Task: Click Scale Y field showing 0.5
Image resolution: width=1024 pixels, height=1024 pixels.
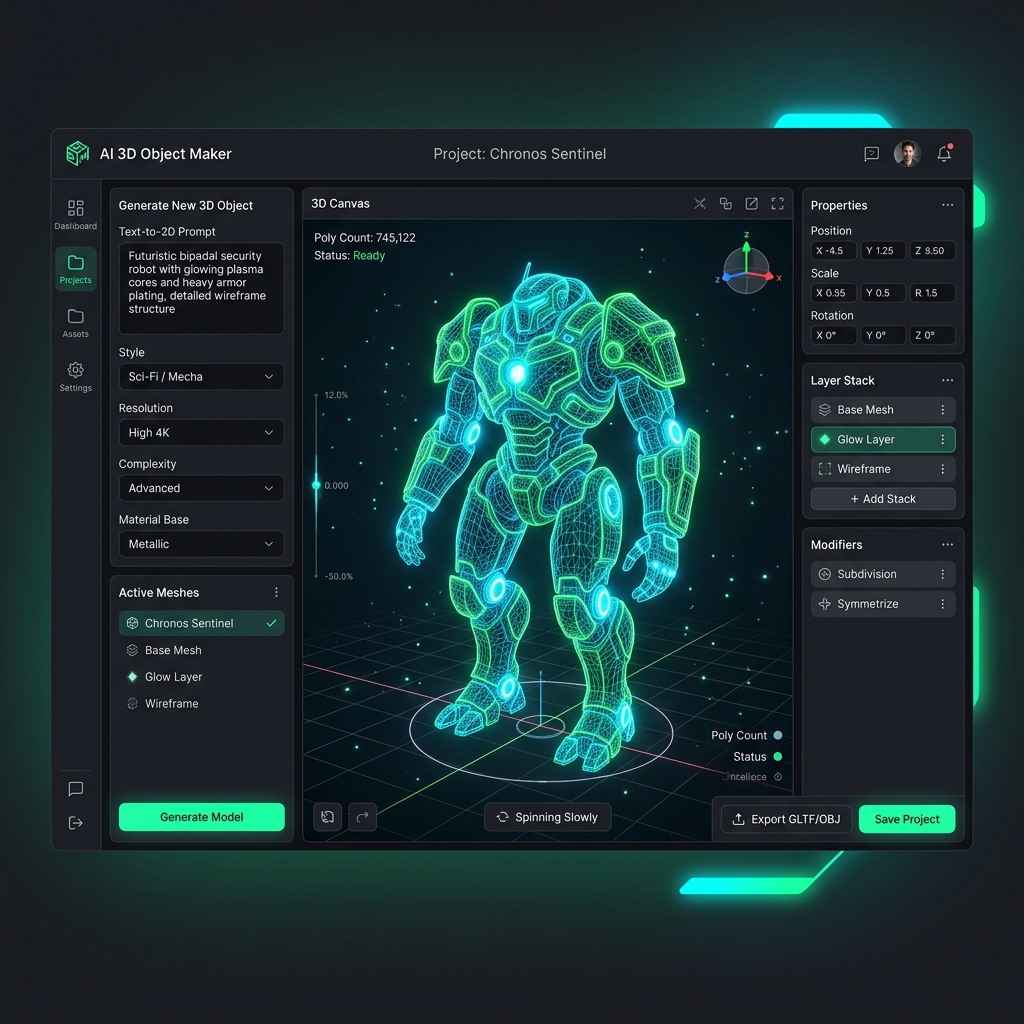Action: coord(883,293)
